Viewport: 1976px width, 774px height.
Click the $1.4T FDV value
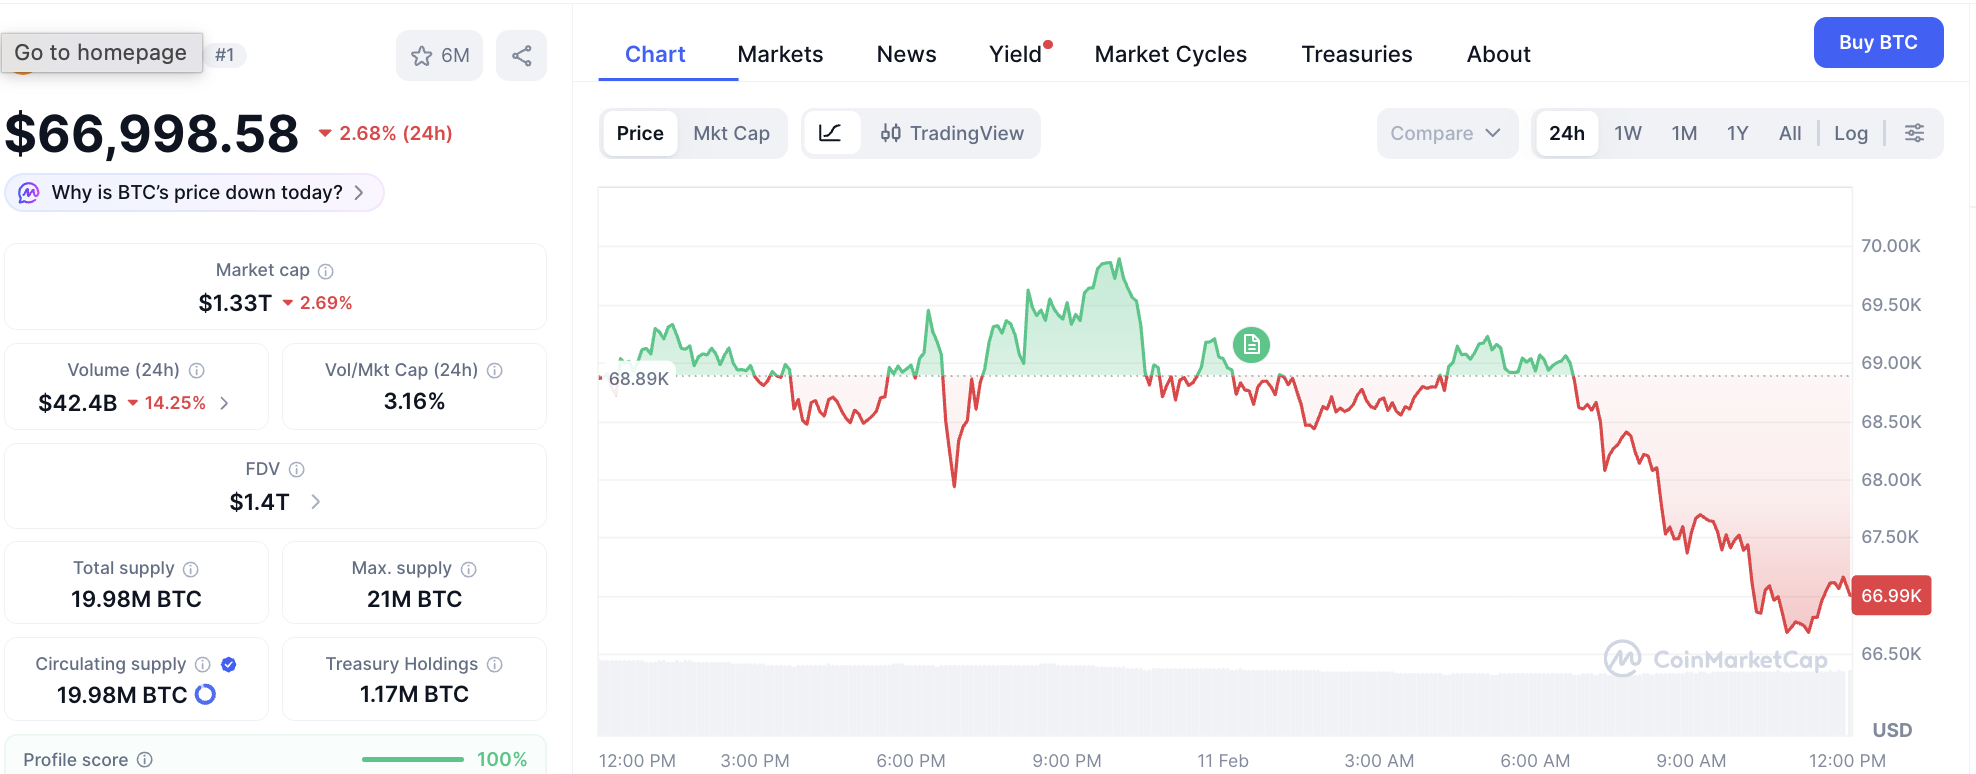coord(259,502)
